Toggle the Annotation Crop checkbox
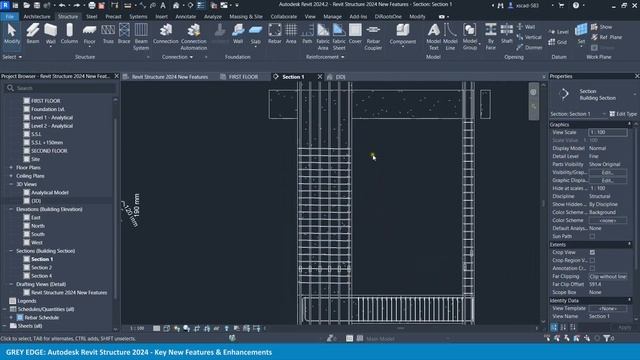Viewport: 640px width, 360px height. click(592, 268)
